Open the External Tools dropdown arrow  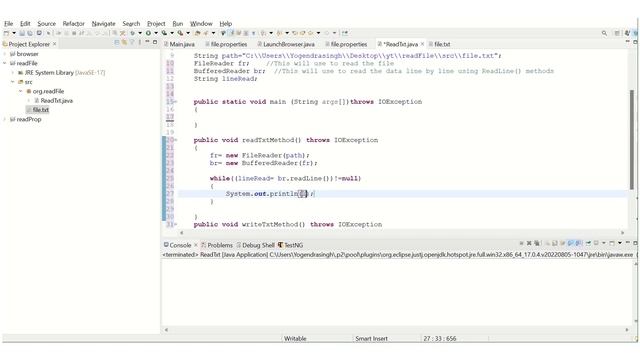[188, 33]
